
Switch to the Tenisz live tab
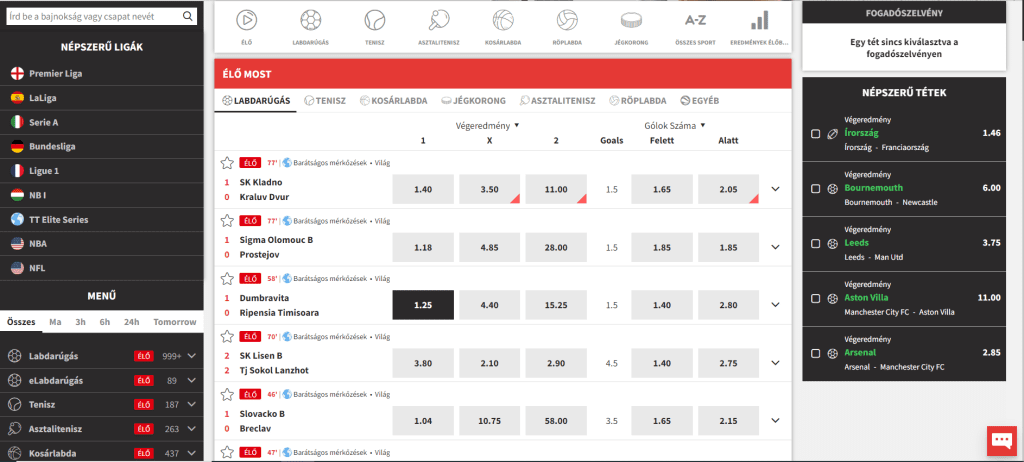point(325,101)
